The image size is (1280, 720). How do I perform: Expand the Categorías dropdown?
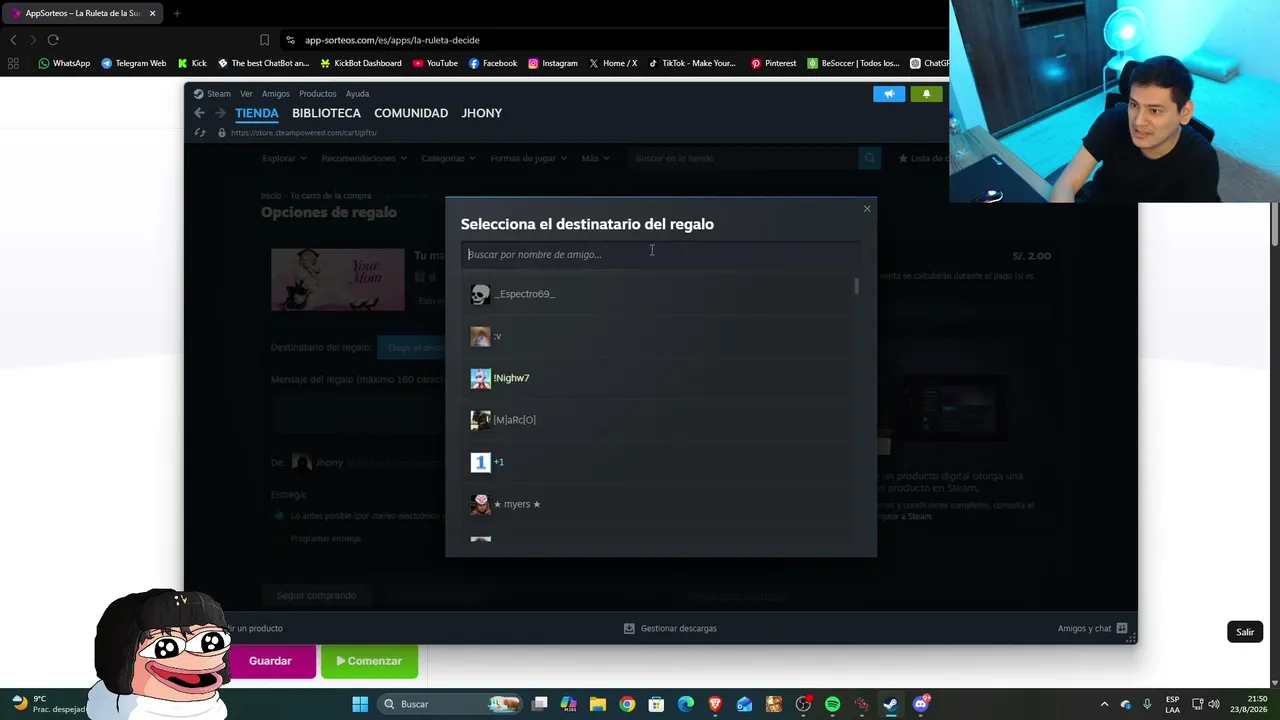pyautogui.click(x=449, y=158)
